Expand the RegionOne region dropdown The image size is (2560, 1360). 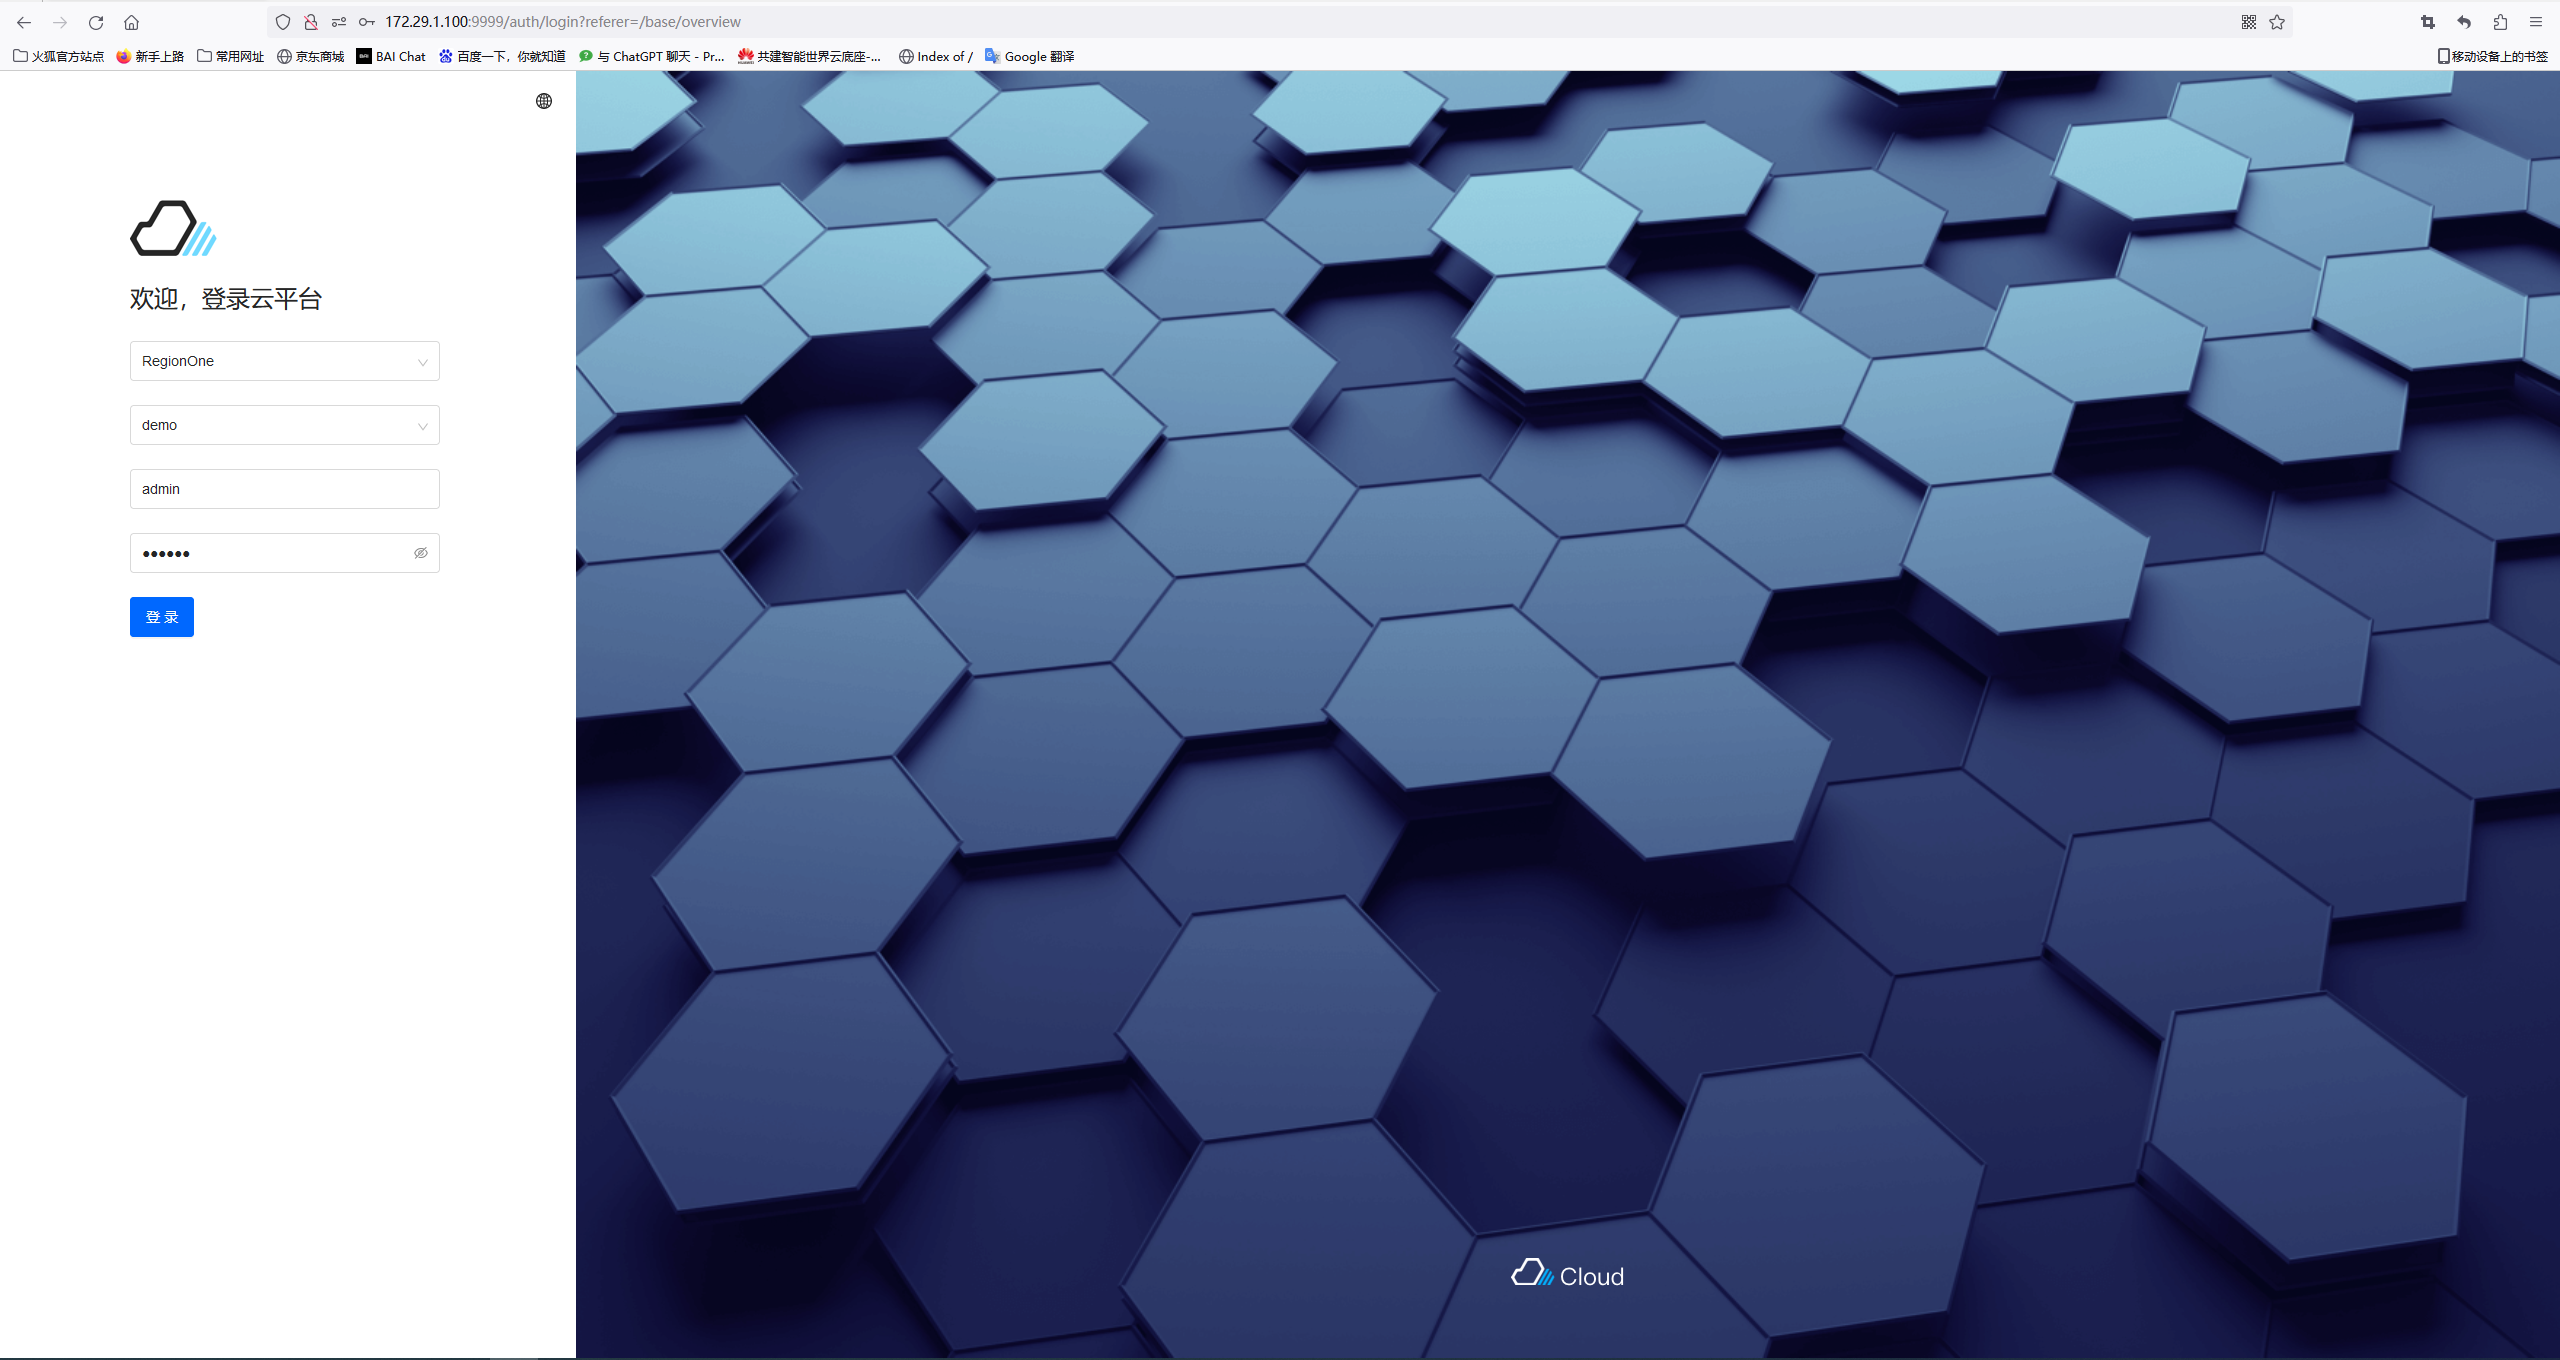(284, 361)
